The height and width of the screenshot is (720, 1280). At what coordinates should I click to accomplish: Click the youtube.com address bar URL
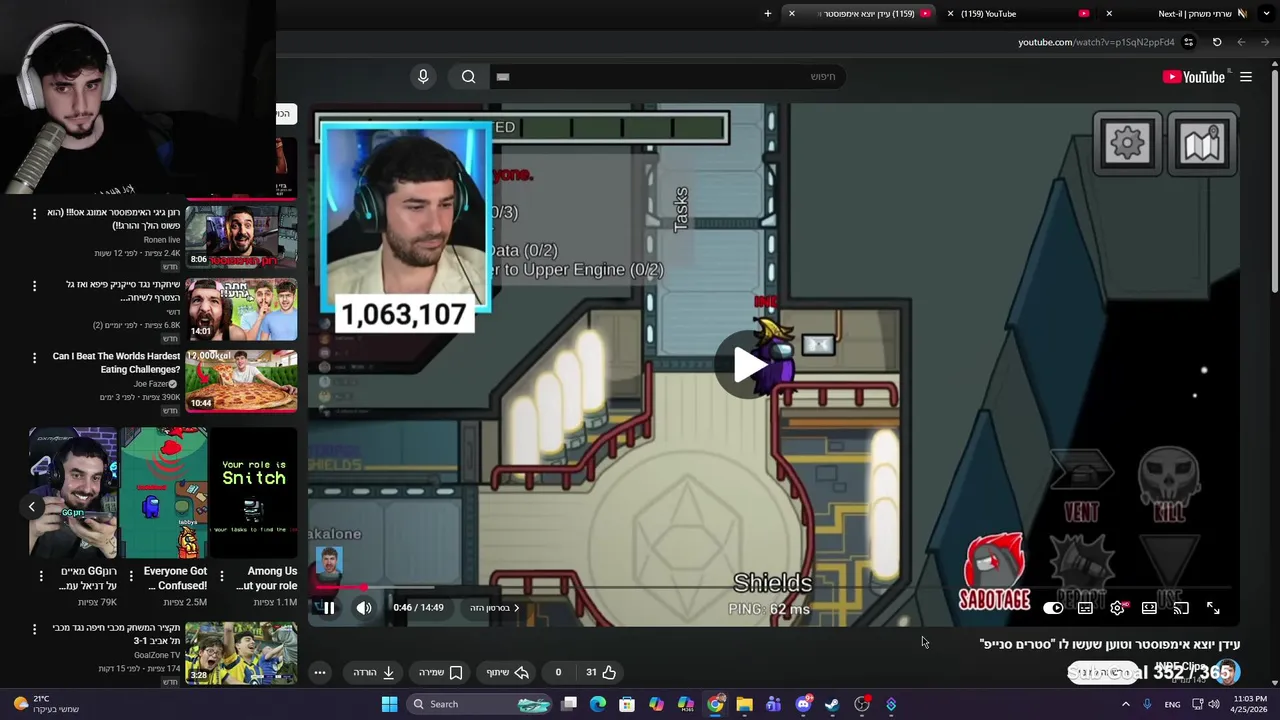[x=1096, y=42]
